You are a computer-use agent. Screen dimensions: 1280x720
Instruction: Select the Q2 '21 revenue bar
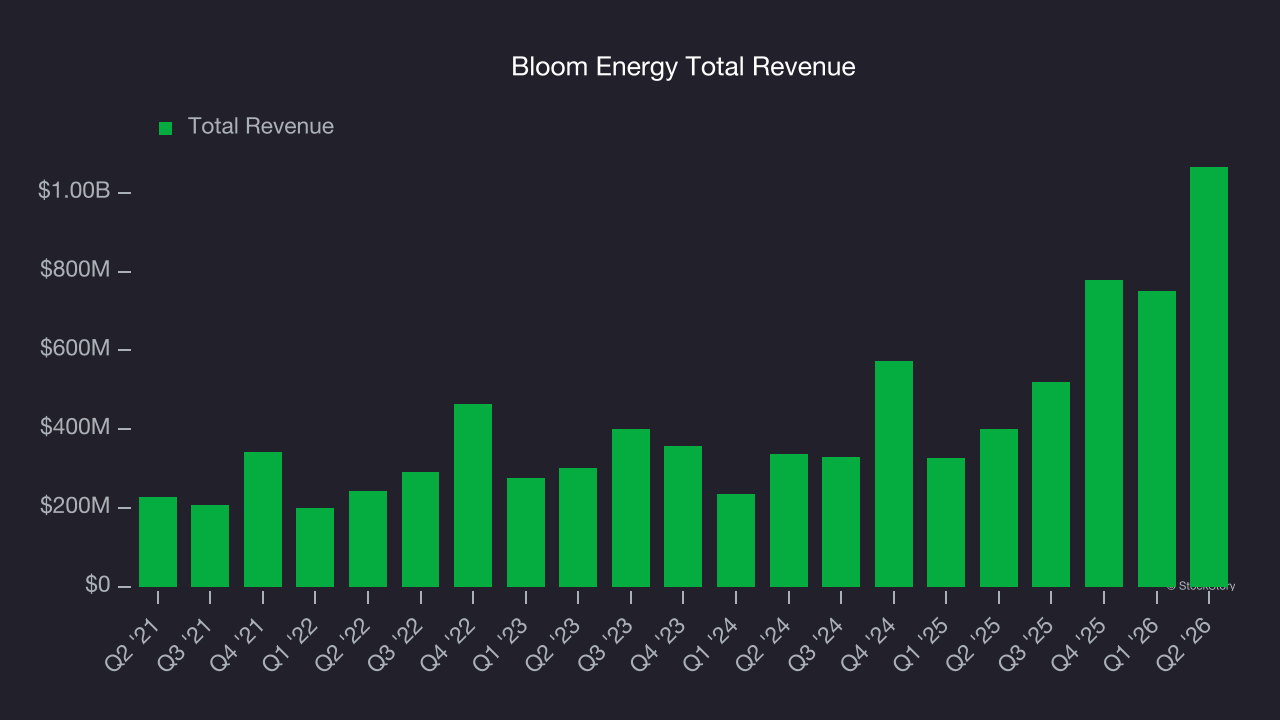(158, 542)
